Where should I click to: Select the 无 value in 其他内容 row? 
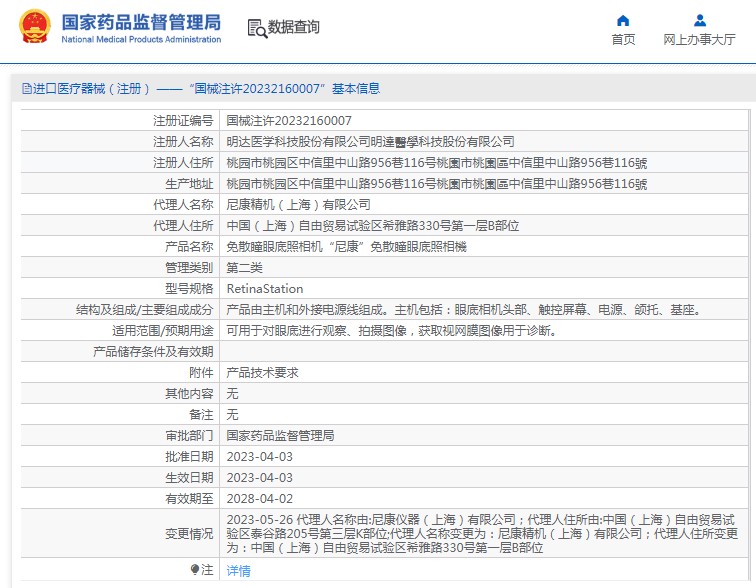pyautogui.click(x=232, y=394)
